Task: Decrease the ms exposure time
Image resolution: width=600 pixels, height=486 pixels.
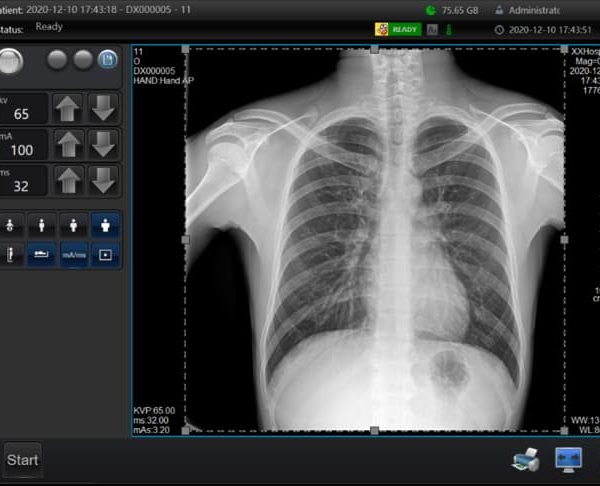Action: (x=104, y=180)
